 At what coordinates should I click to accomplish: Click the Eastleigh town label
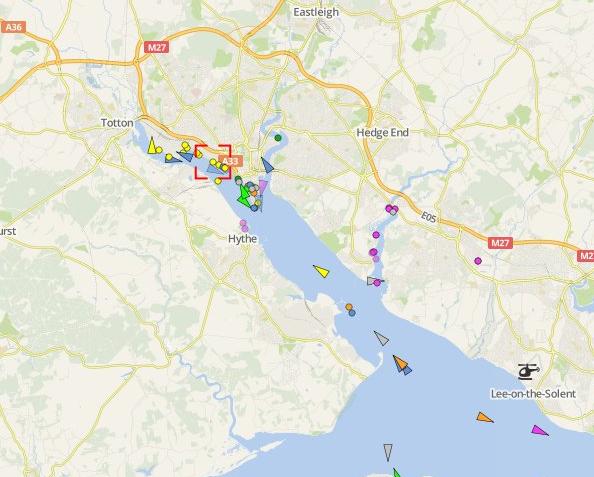tap(316, 12)
